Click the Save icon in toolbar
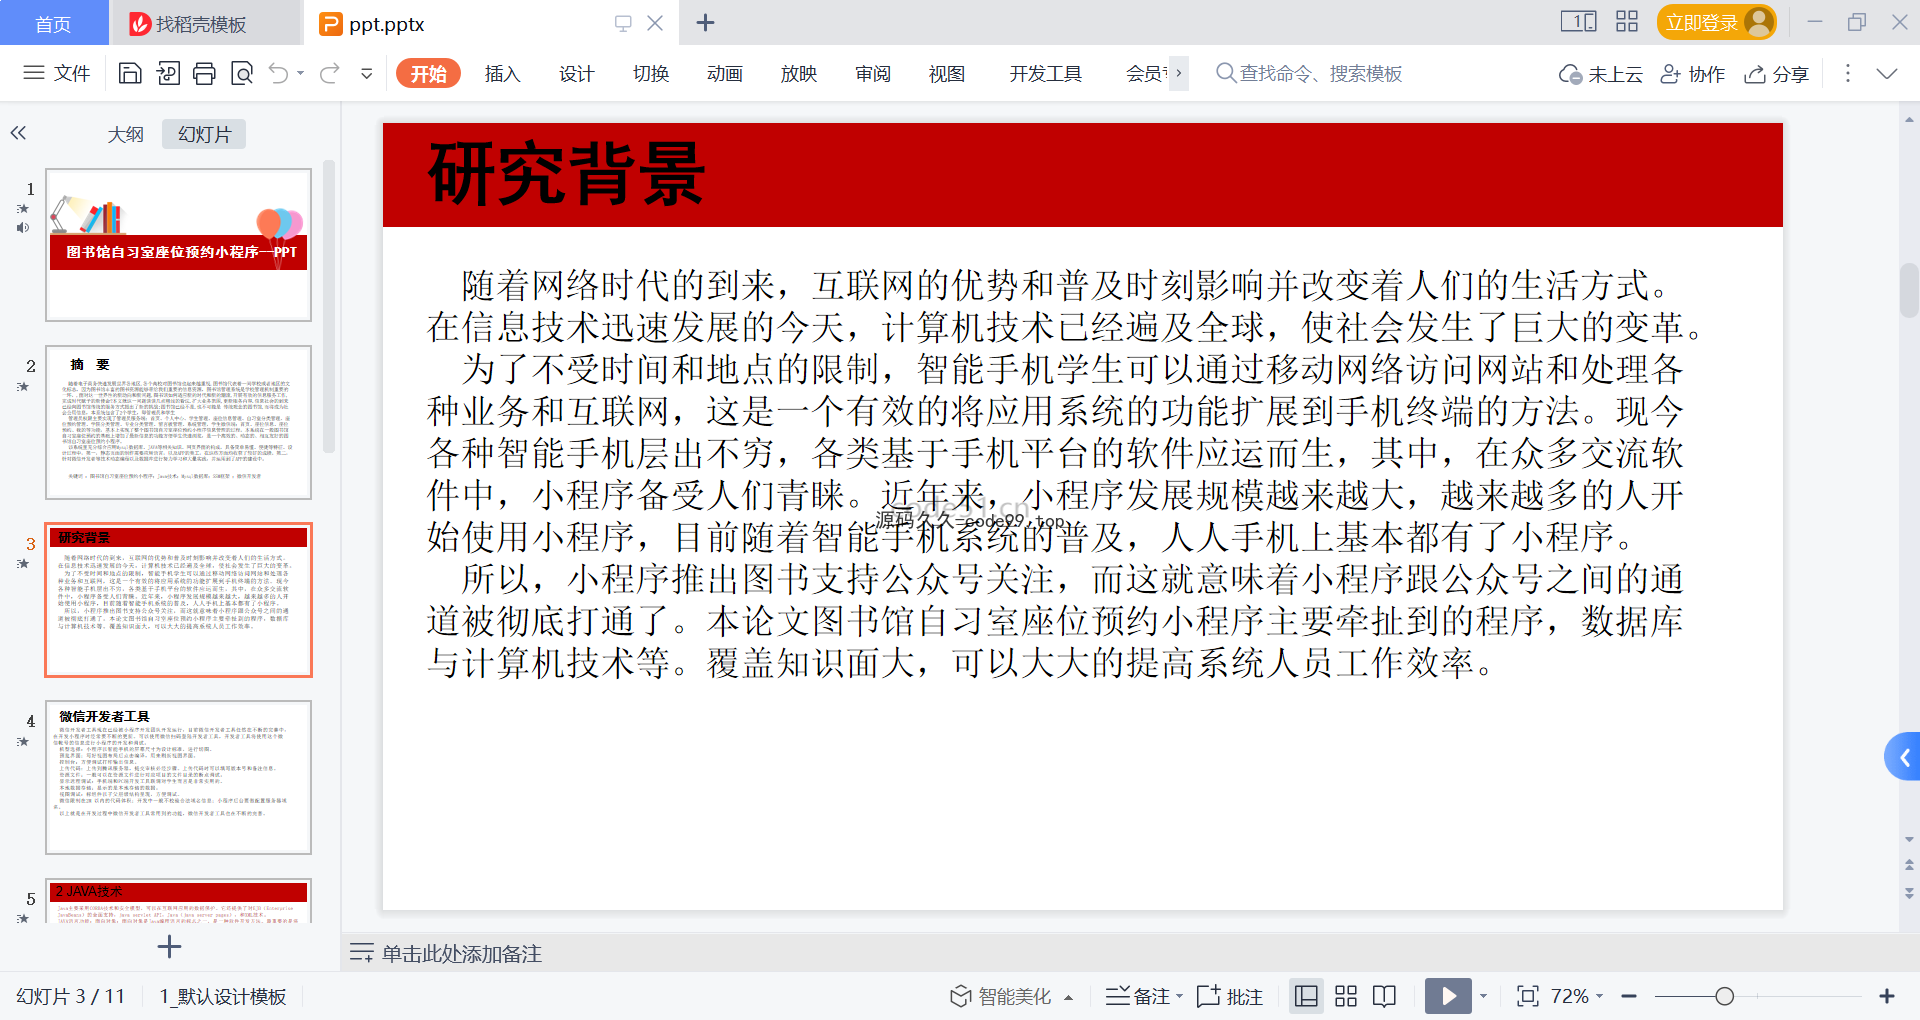The image size is (1920, 1020). coord(130,73)
